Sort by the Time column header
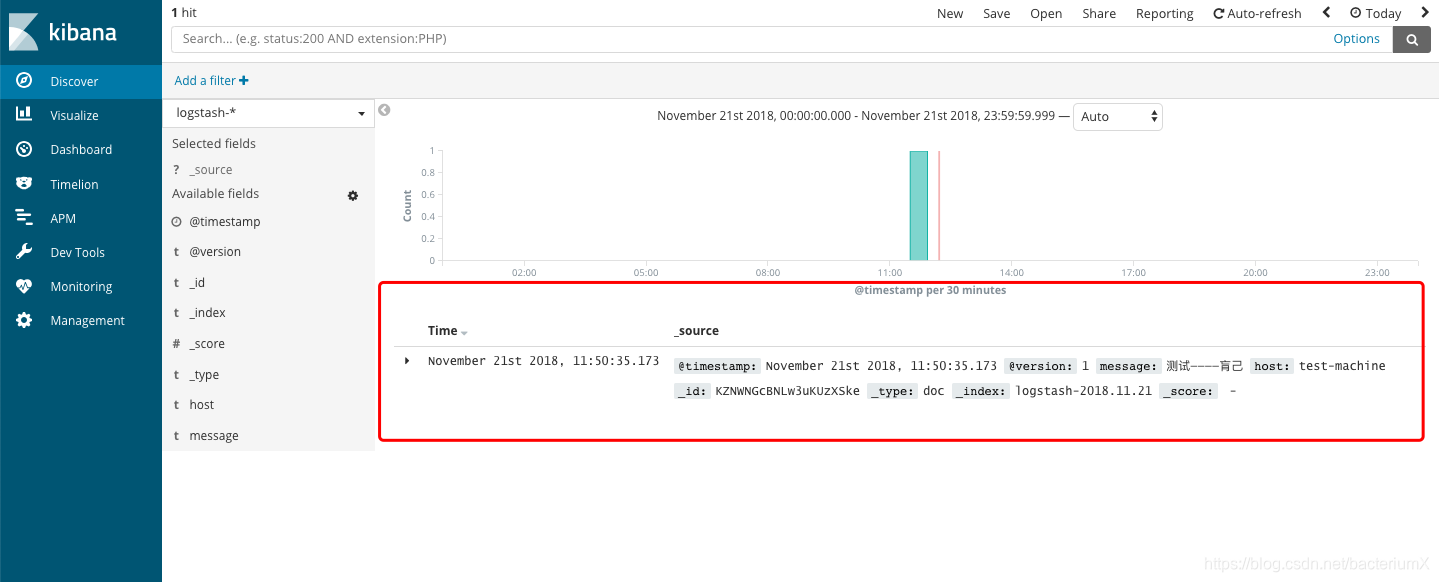The height and width of the screenshot is (582, 1439). tap(447, 331)
